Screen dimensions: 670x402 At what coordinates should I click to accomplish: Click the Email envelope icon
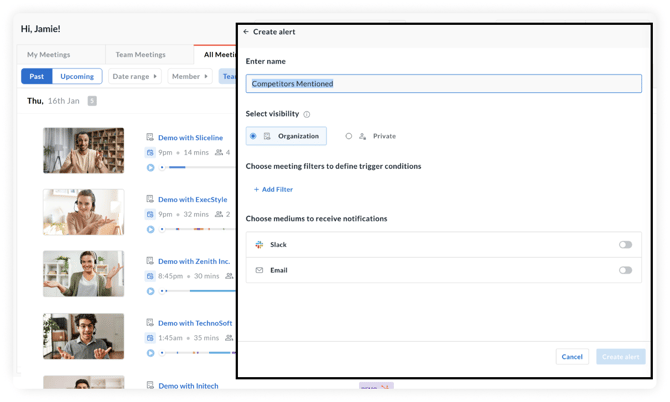pyautogui.click(x=259, y=270)
